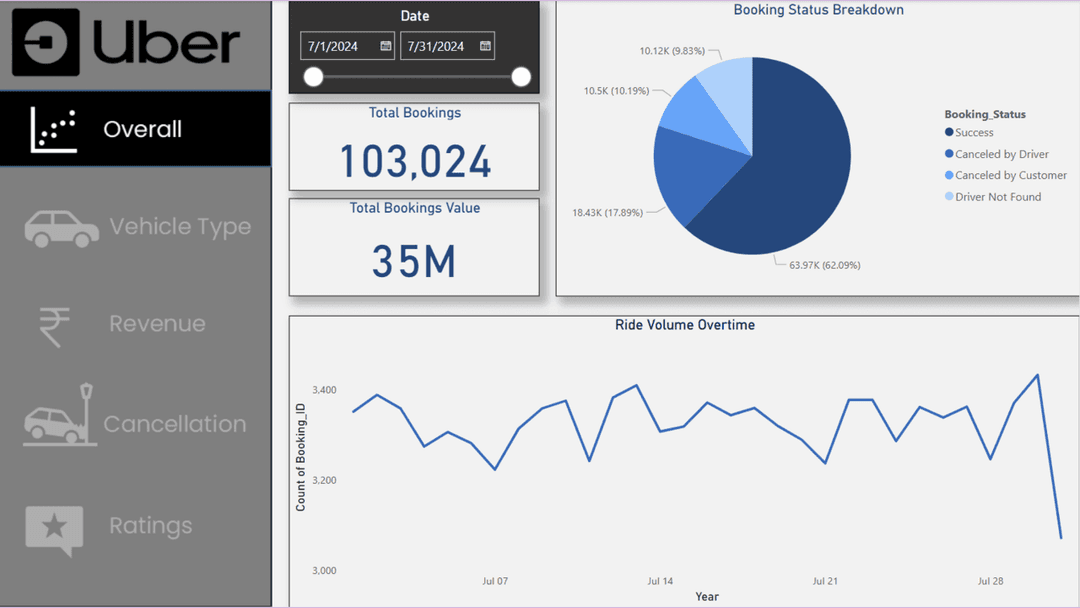Click the start date field showing 7/1/2024
This screenshot has height=608, width=1080.
tap(337, 46)
